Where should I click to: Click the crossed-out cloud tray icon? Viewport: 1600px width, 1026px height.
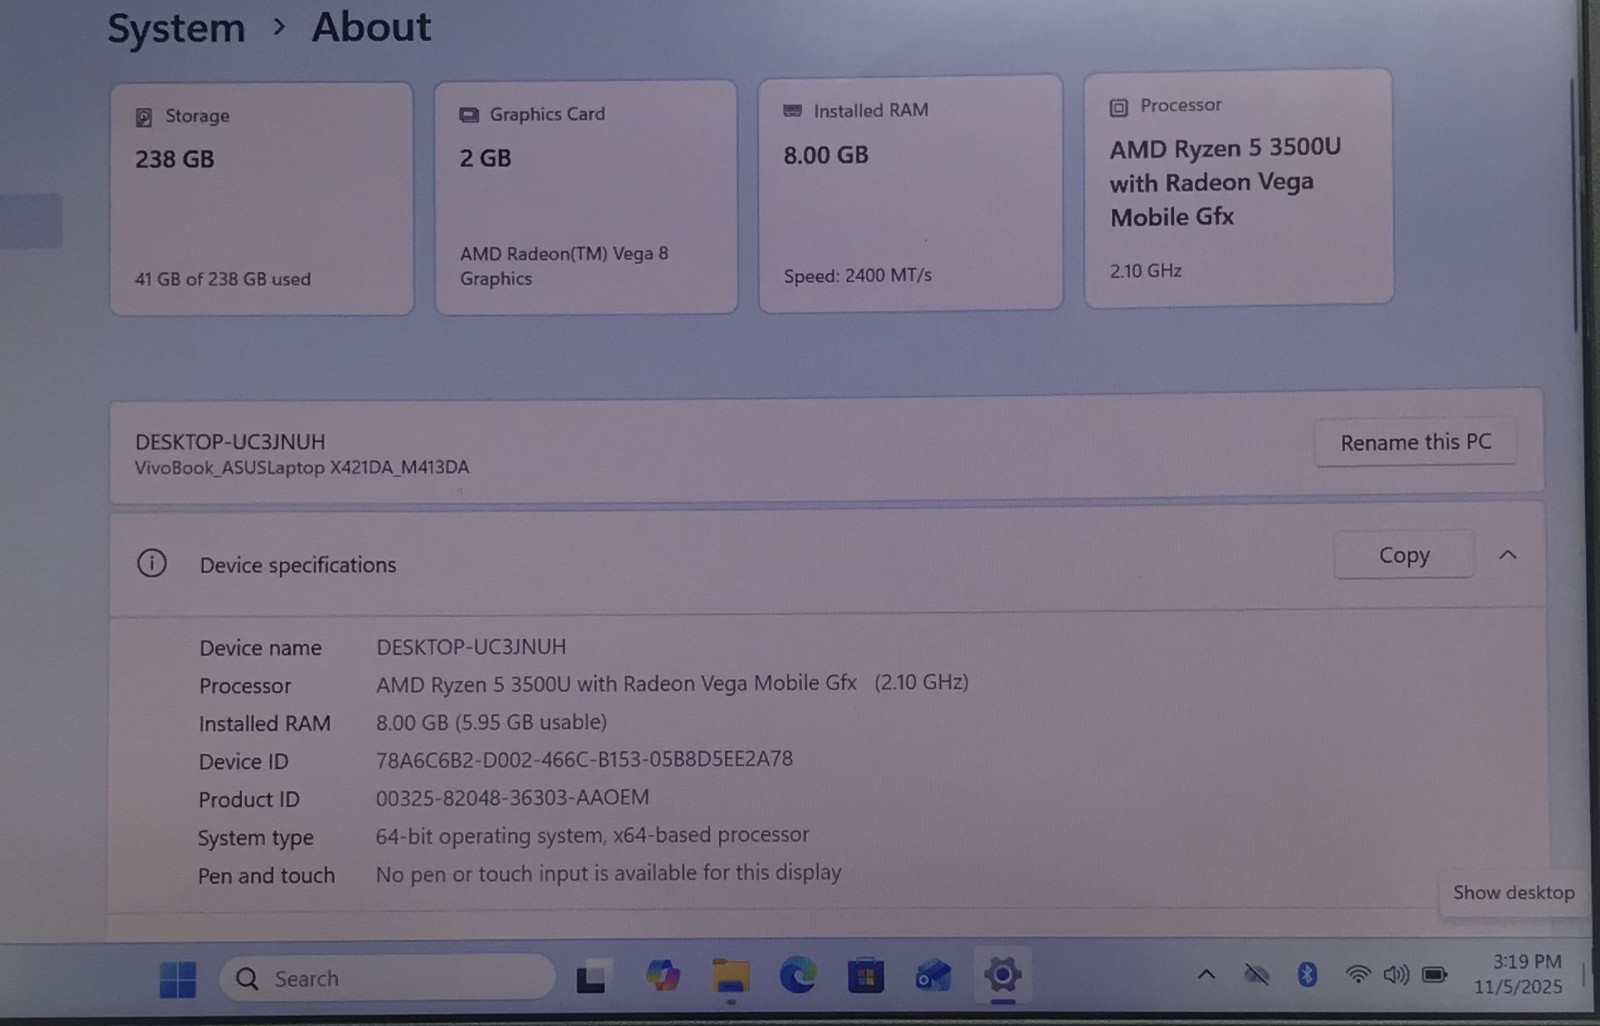pos(1257,974)
